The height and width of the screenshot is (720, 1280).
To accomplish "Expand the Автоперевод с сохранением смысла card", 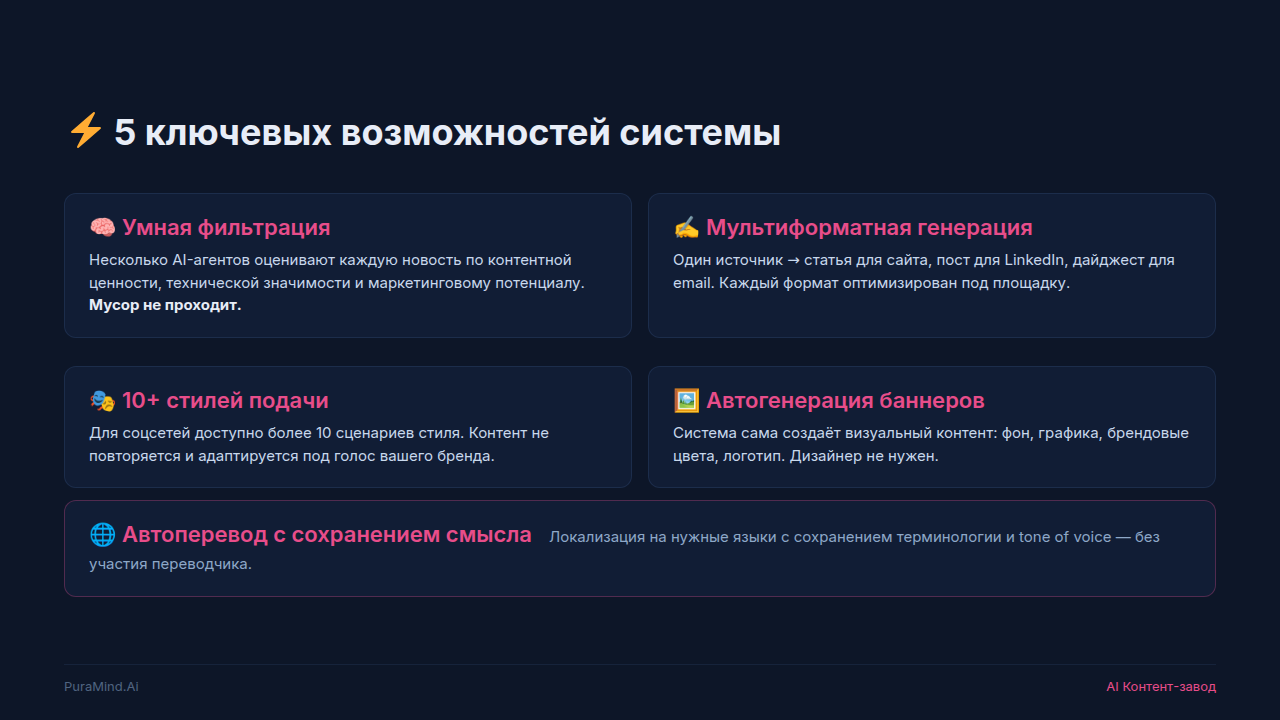I will tap(640, 548).
